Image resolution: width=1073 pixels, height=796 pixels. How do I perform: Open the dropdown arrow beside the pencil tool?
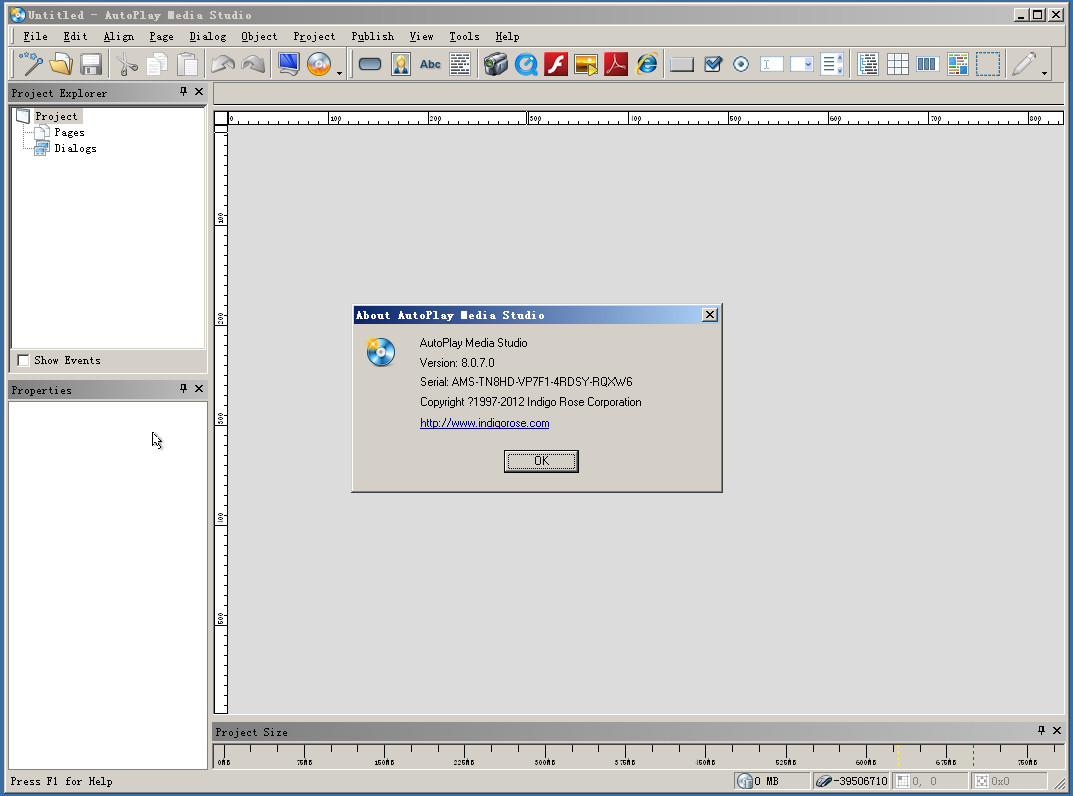pyautogui.click(x=1044, y=73)
